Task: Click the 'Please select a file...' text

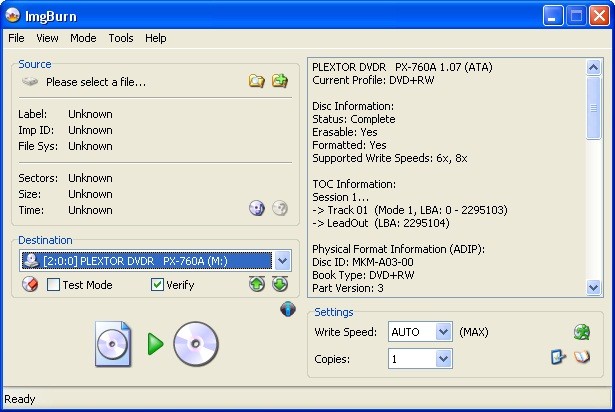Action: (96, 82)
